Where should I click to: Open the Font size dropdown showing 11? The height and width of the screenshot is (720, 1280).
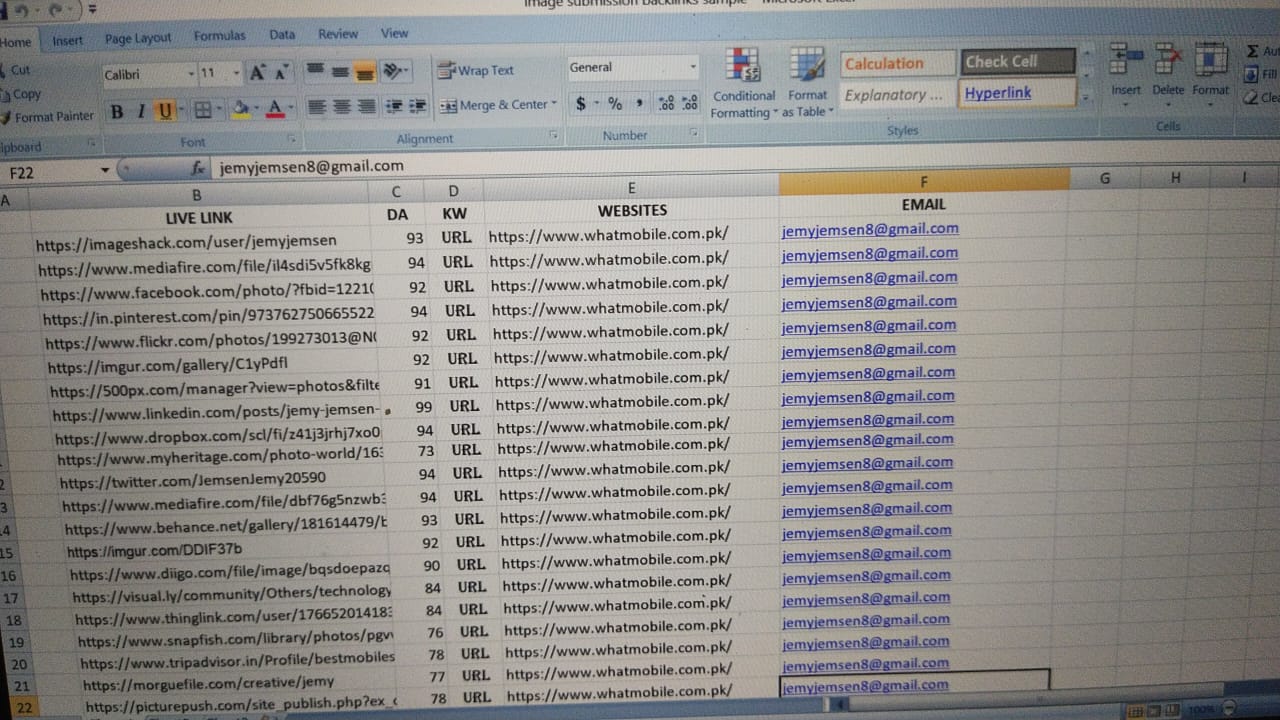click(x=236, y=73)
